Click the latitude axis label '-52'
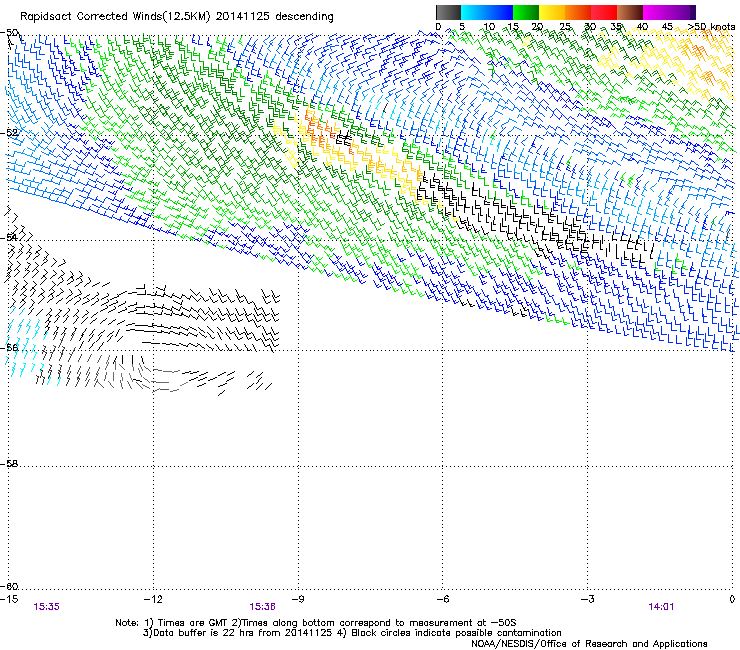Screen dimensions: 740x650 click(x=9, y=133)
